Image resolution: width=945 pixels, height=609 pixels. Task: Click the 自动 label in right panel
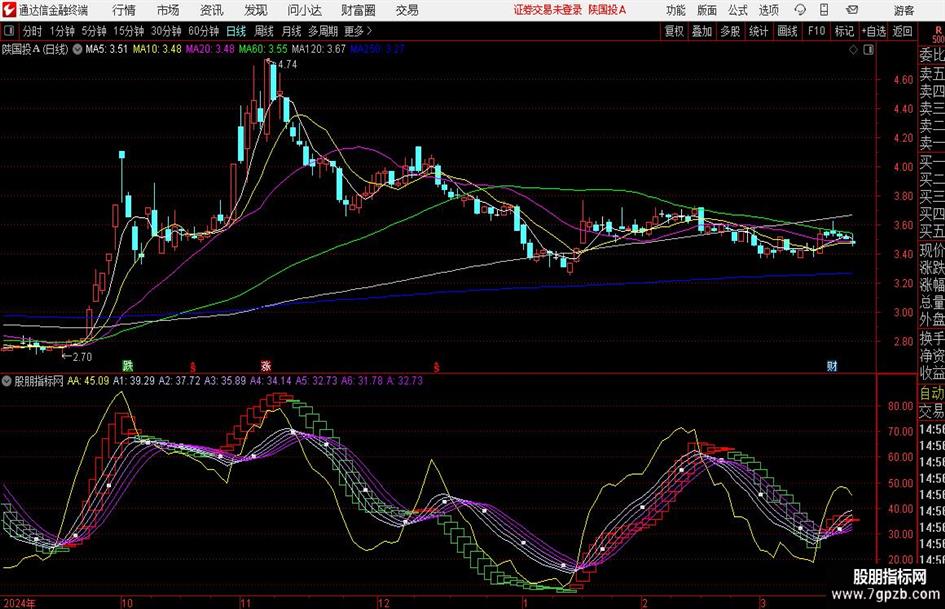(932, 393)
